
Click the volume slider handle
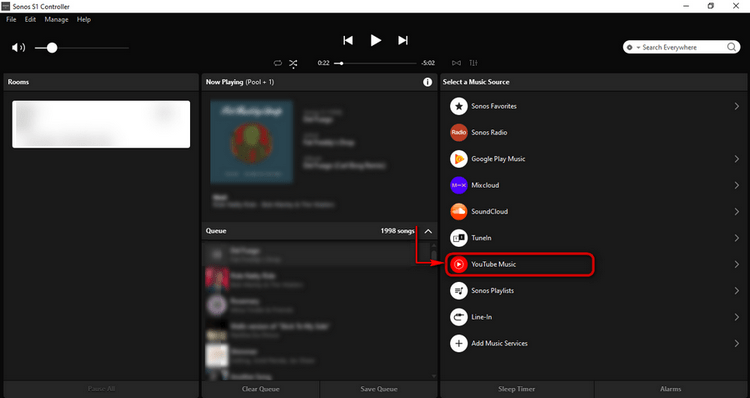coord(52,48)
